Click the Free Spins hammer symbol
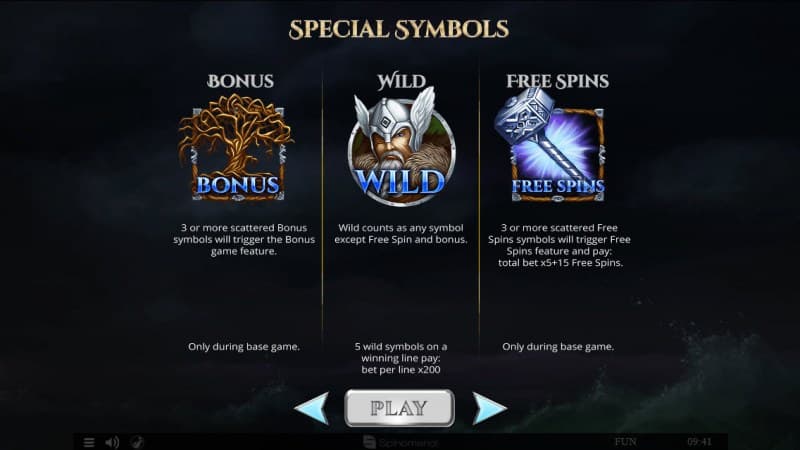This screenshot has height=450, width=800. click(551, 145)
